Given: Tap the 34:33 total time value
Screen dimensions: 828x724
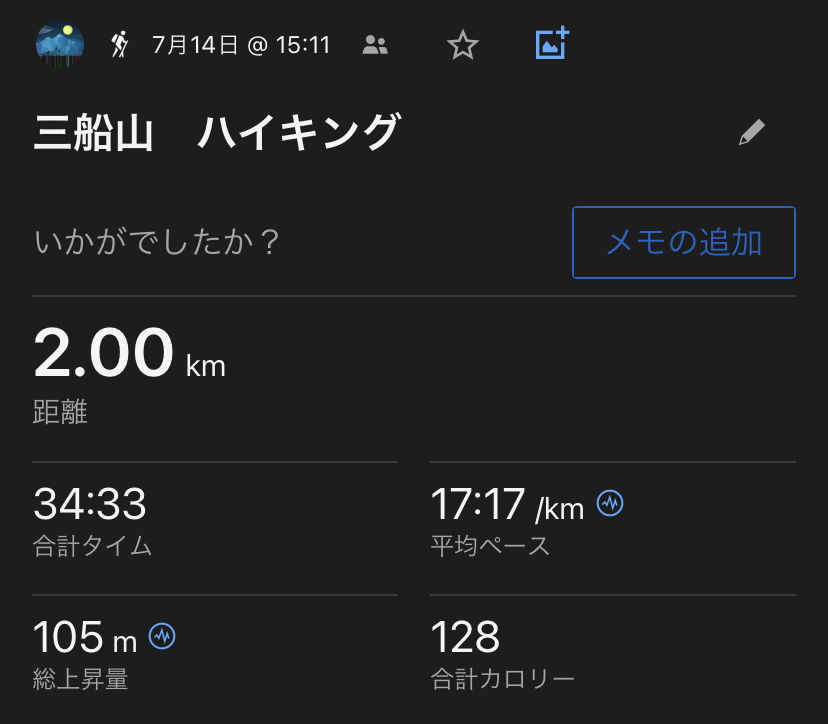Looking at the screenshot, I should 90,504.
